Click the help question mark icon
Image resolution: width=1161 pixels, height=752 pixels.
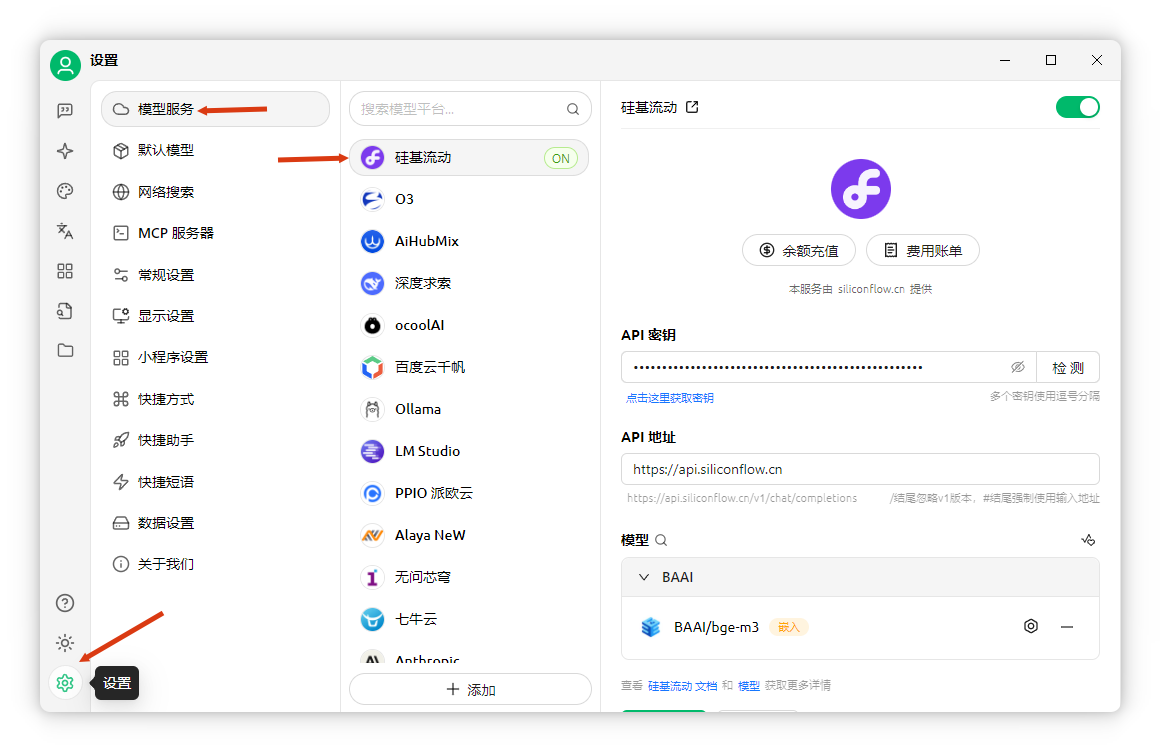pos(65,603)
